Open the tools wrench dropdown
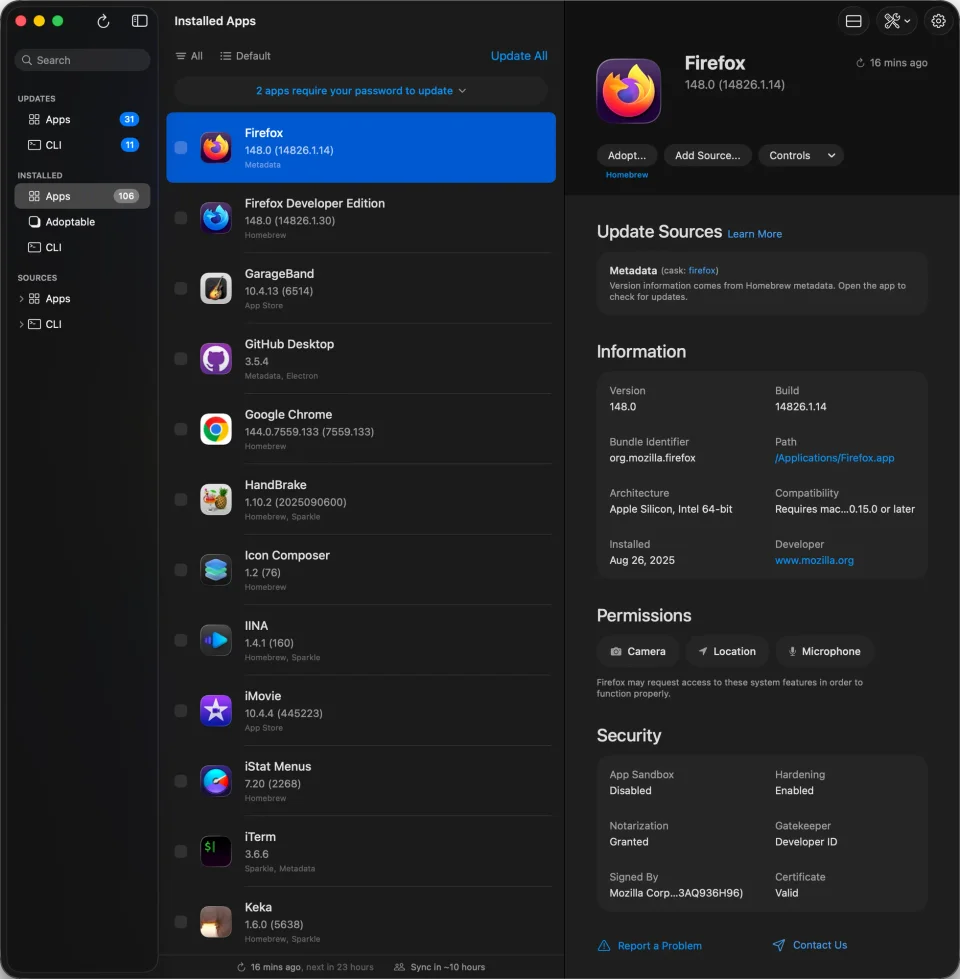This screenshot has width=960, height=979. point(897,21)
